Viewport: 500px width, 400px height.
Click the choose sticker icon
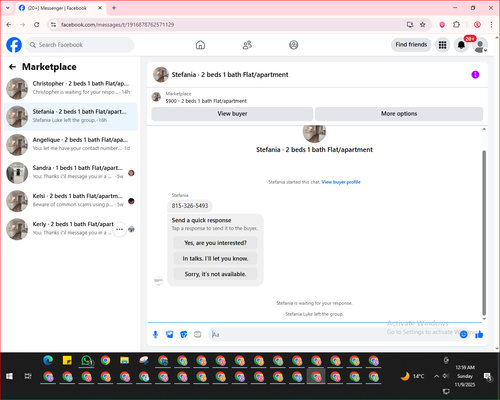coord(184,334)
